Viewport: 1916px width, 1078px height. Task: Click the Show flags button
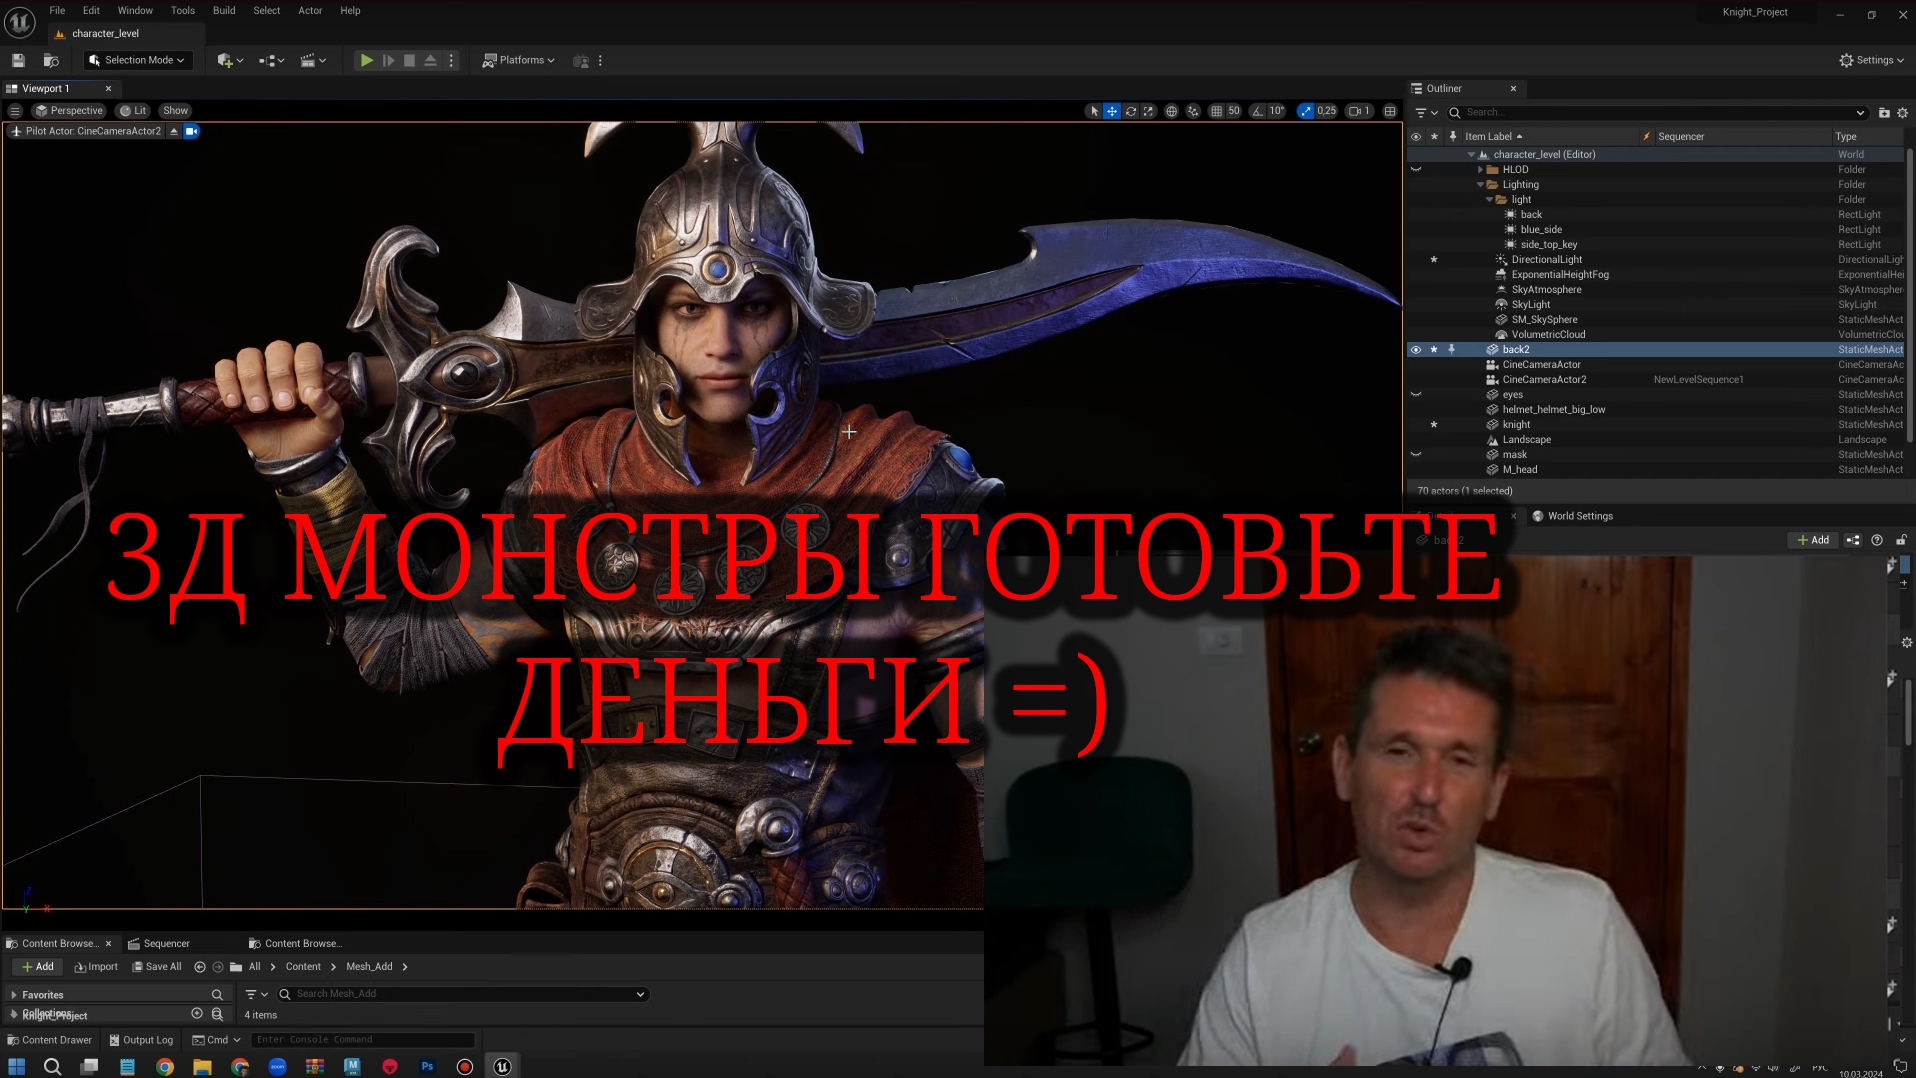(x=176, y=111)
